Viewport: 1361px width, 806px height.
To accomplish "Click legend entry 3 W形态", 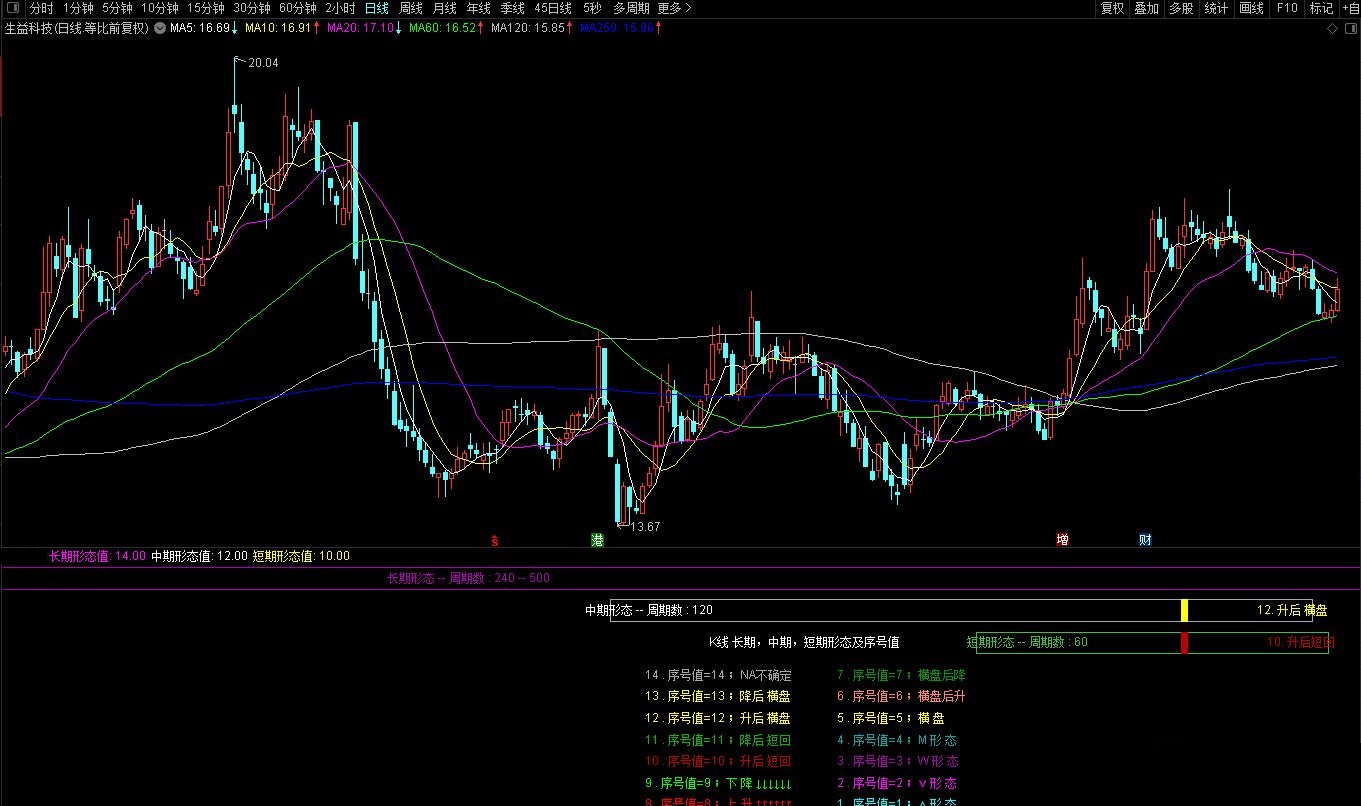I will click(x=897, y=762).
